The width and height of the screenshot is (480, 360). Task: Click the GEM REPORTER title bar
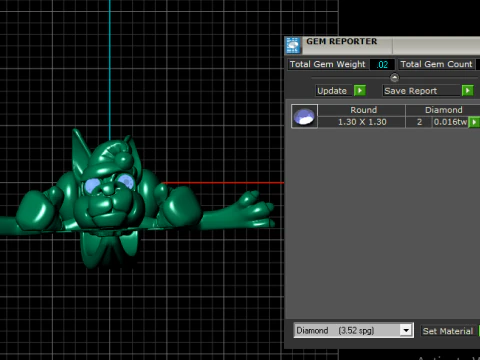(x=382, y=45)
